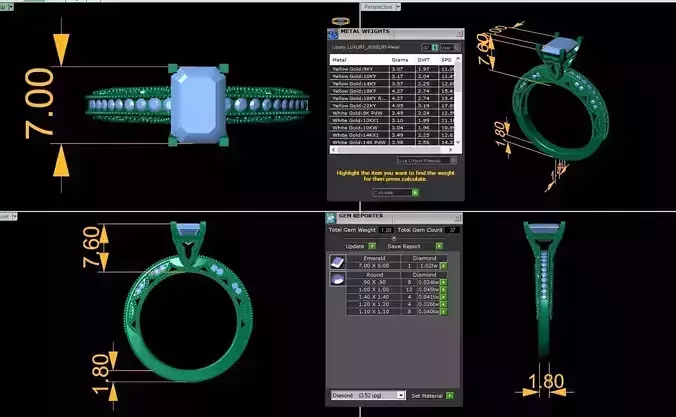676x417 pixels.
Task: Click the Gem Reporter panel icon
Action: click(x=331, y=218)
